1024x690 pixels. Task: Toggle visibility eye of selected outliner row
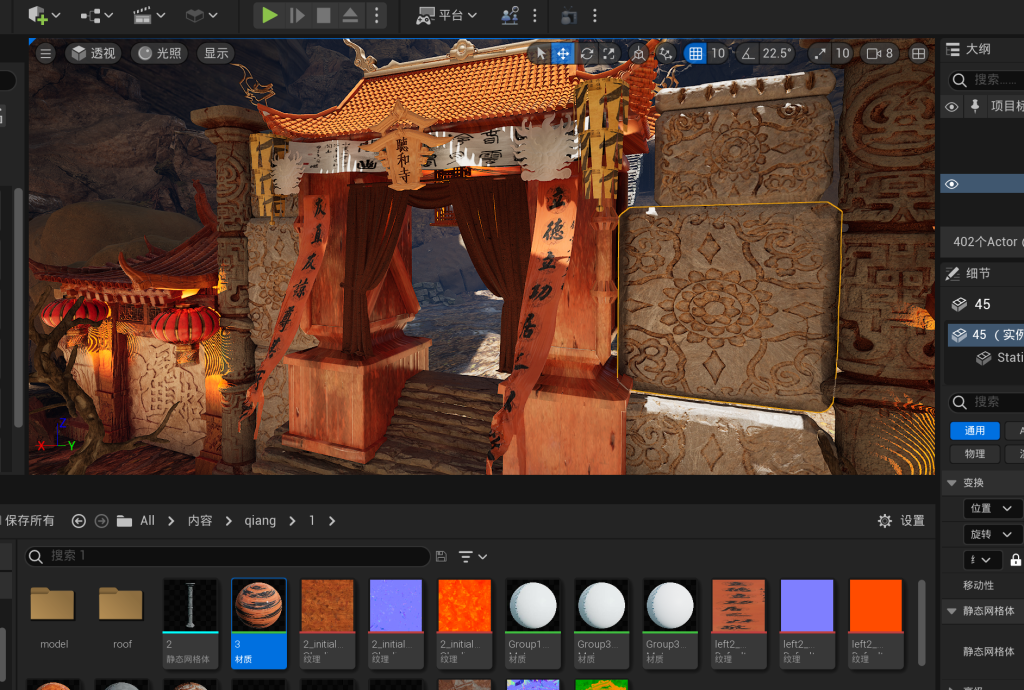click(x=952, y=184)
